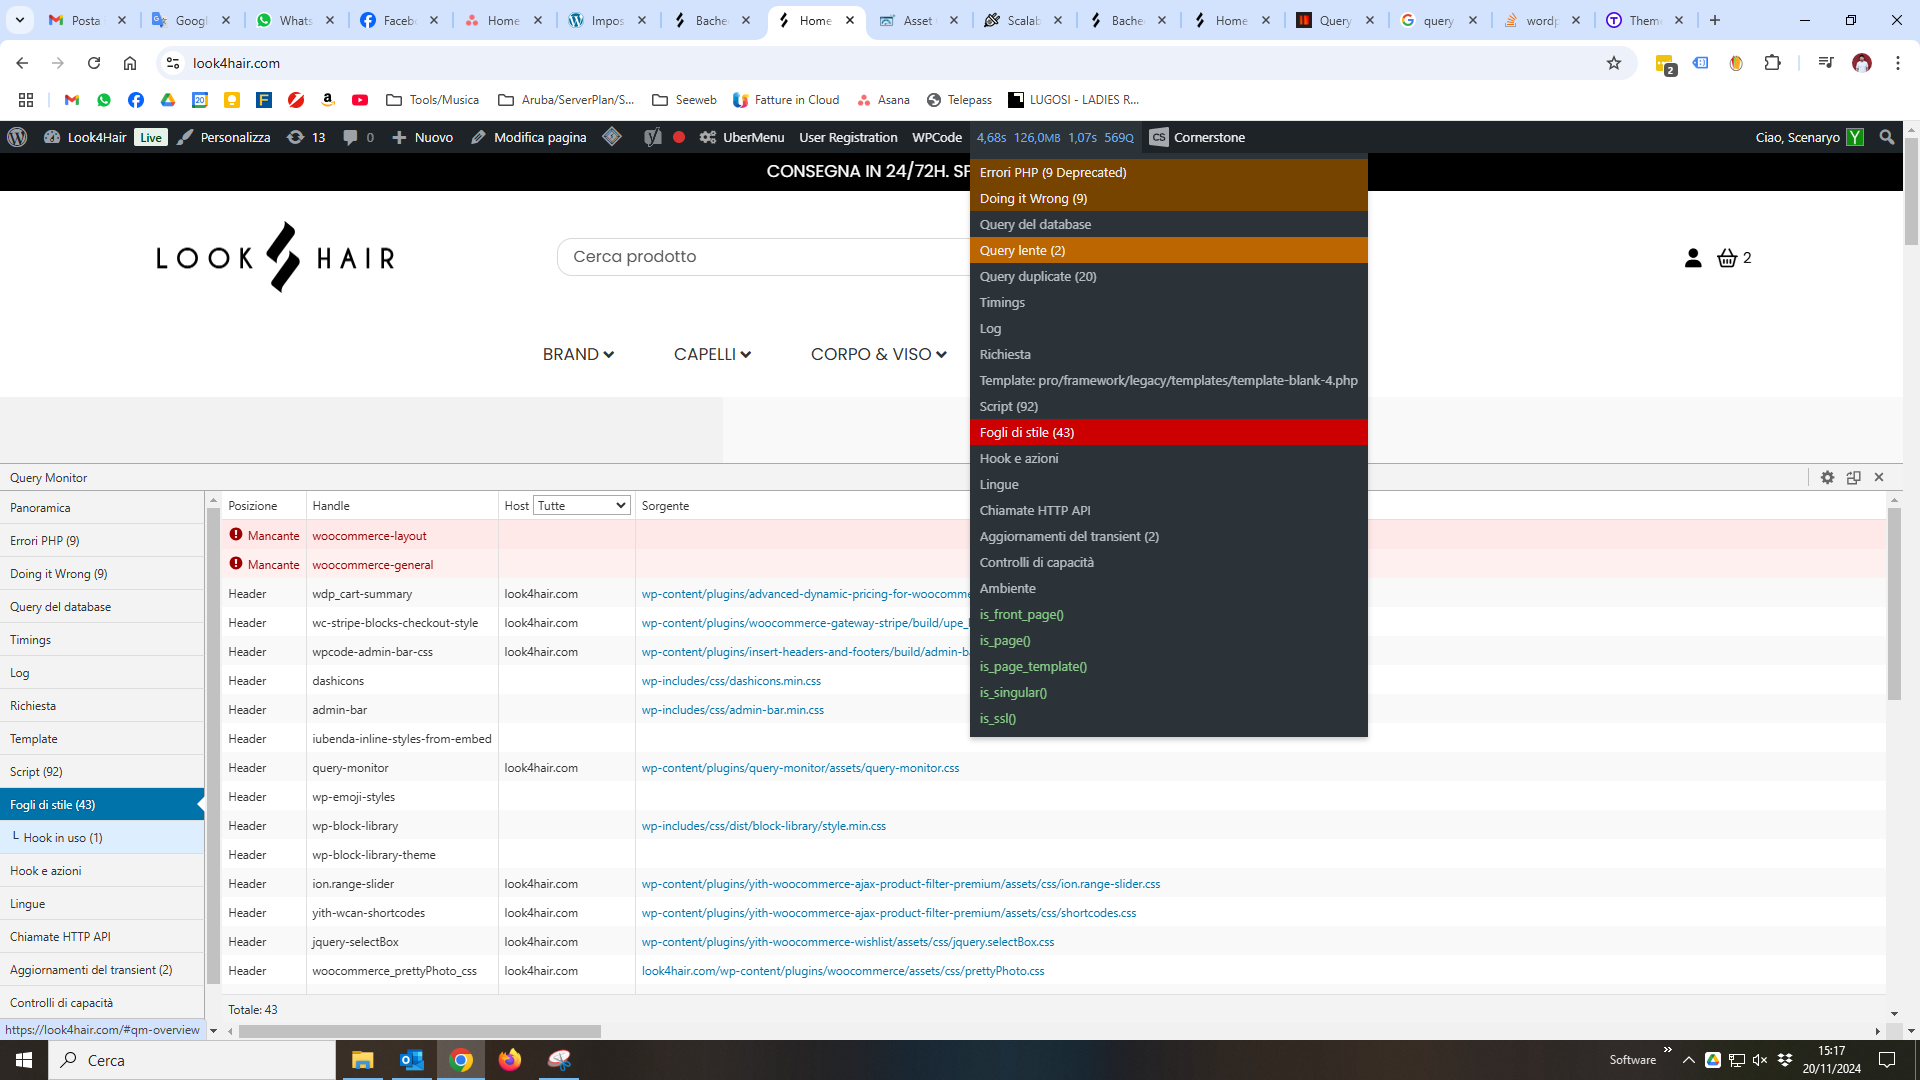The image size is (1920, 1080).
Task: Expand the CORPO & VISO navigation dropdown
Action: click(878, 354)
